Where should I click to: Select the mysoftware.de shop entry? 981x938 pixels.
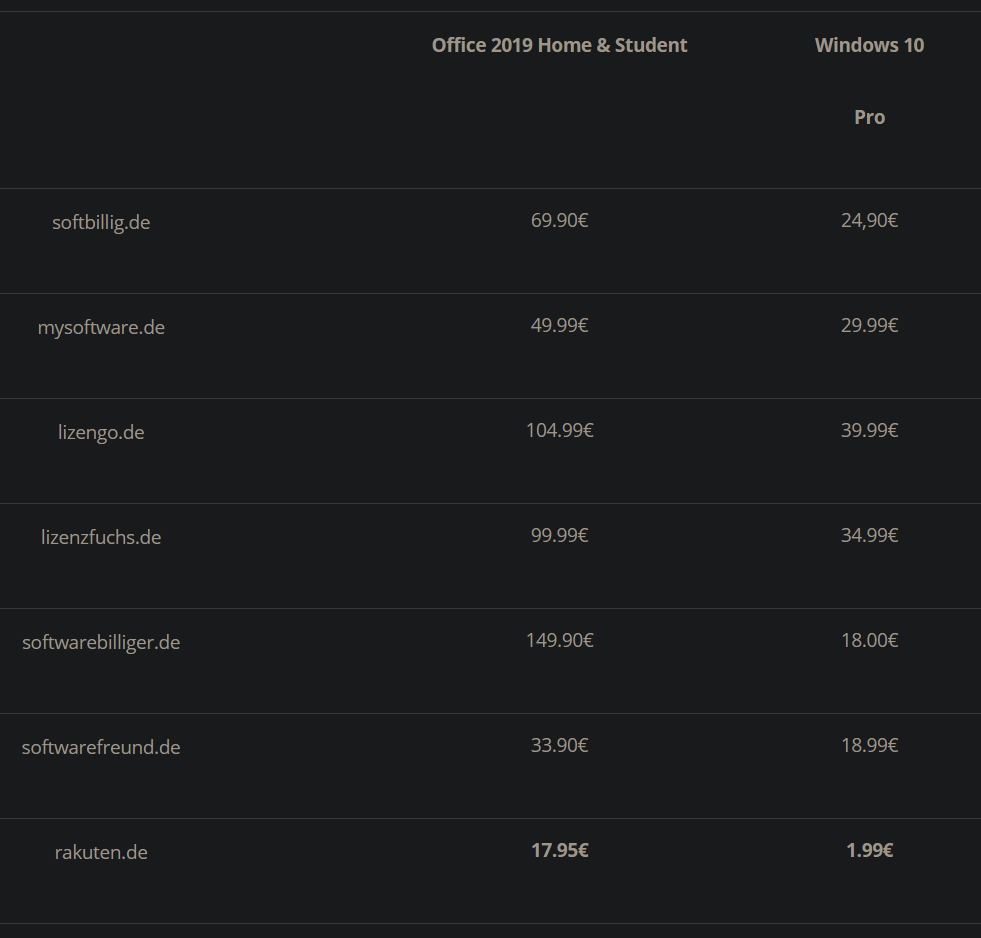click(x=101, y=327)
